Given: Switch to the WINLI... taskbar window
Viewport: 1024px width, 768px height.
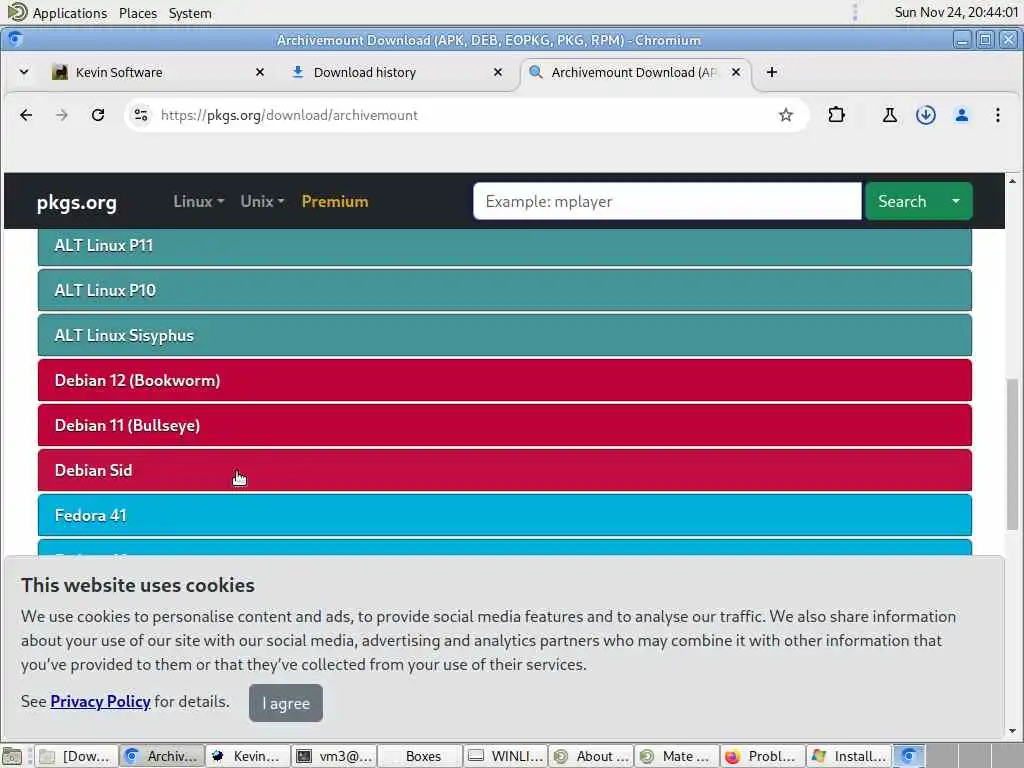Looking at the screenshot, I should point(505,756).
